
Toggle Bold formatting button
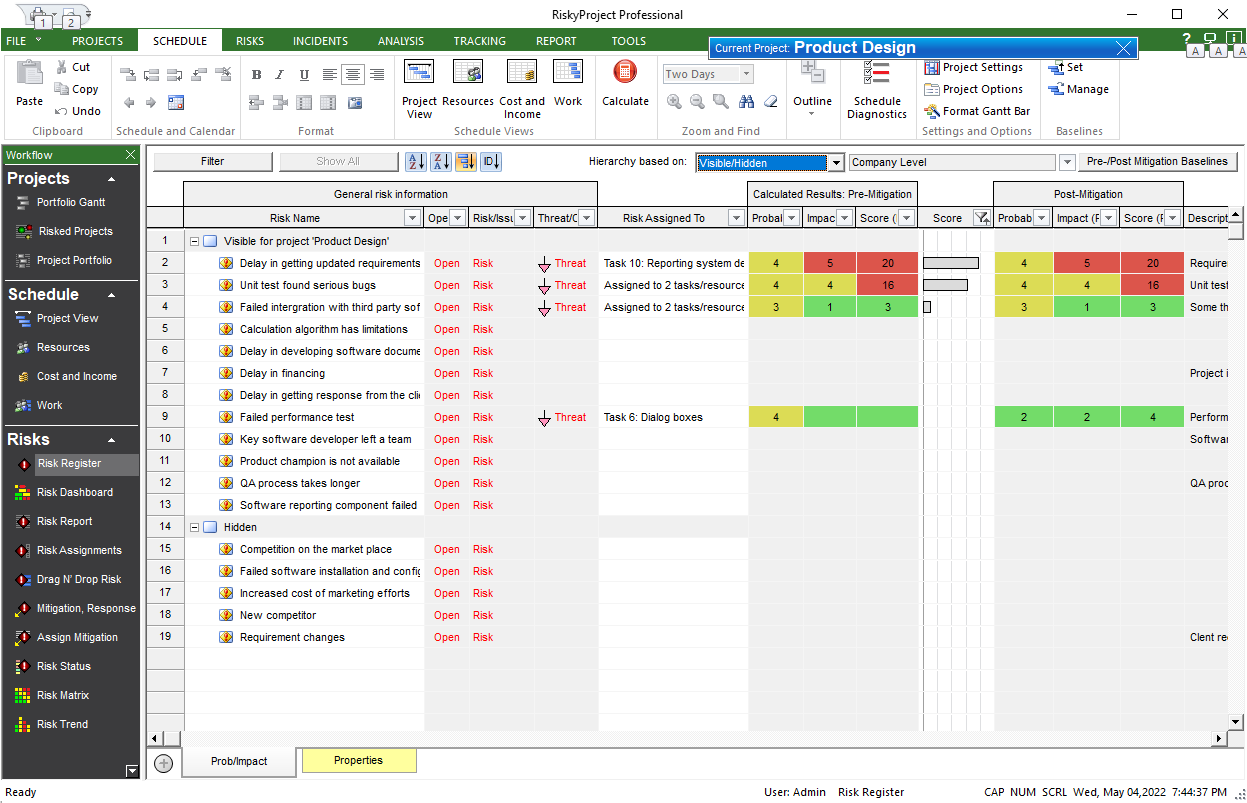point(256,75)
